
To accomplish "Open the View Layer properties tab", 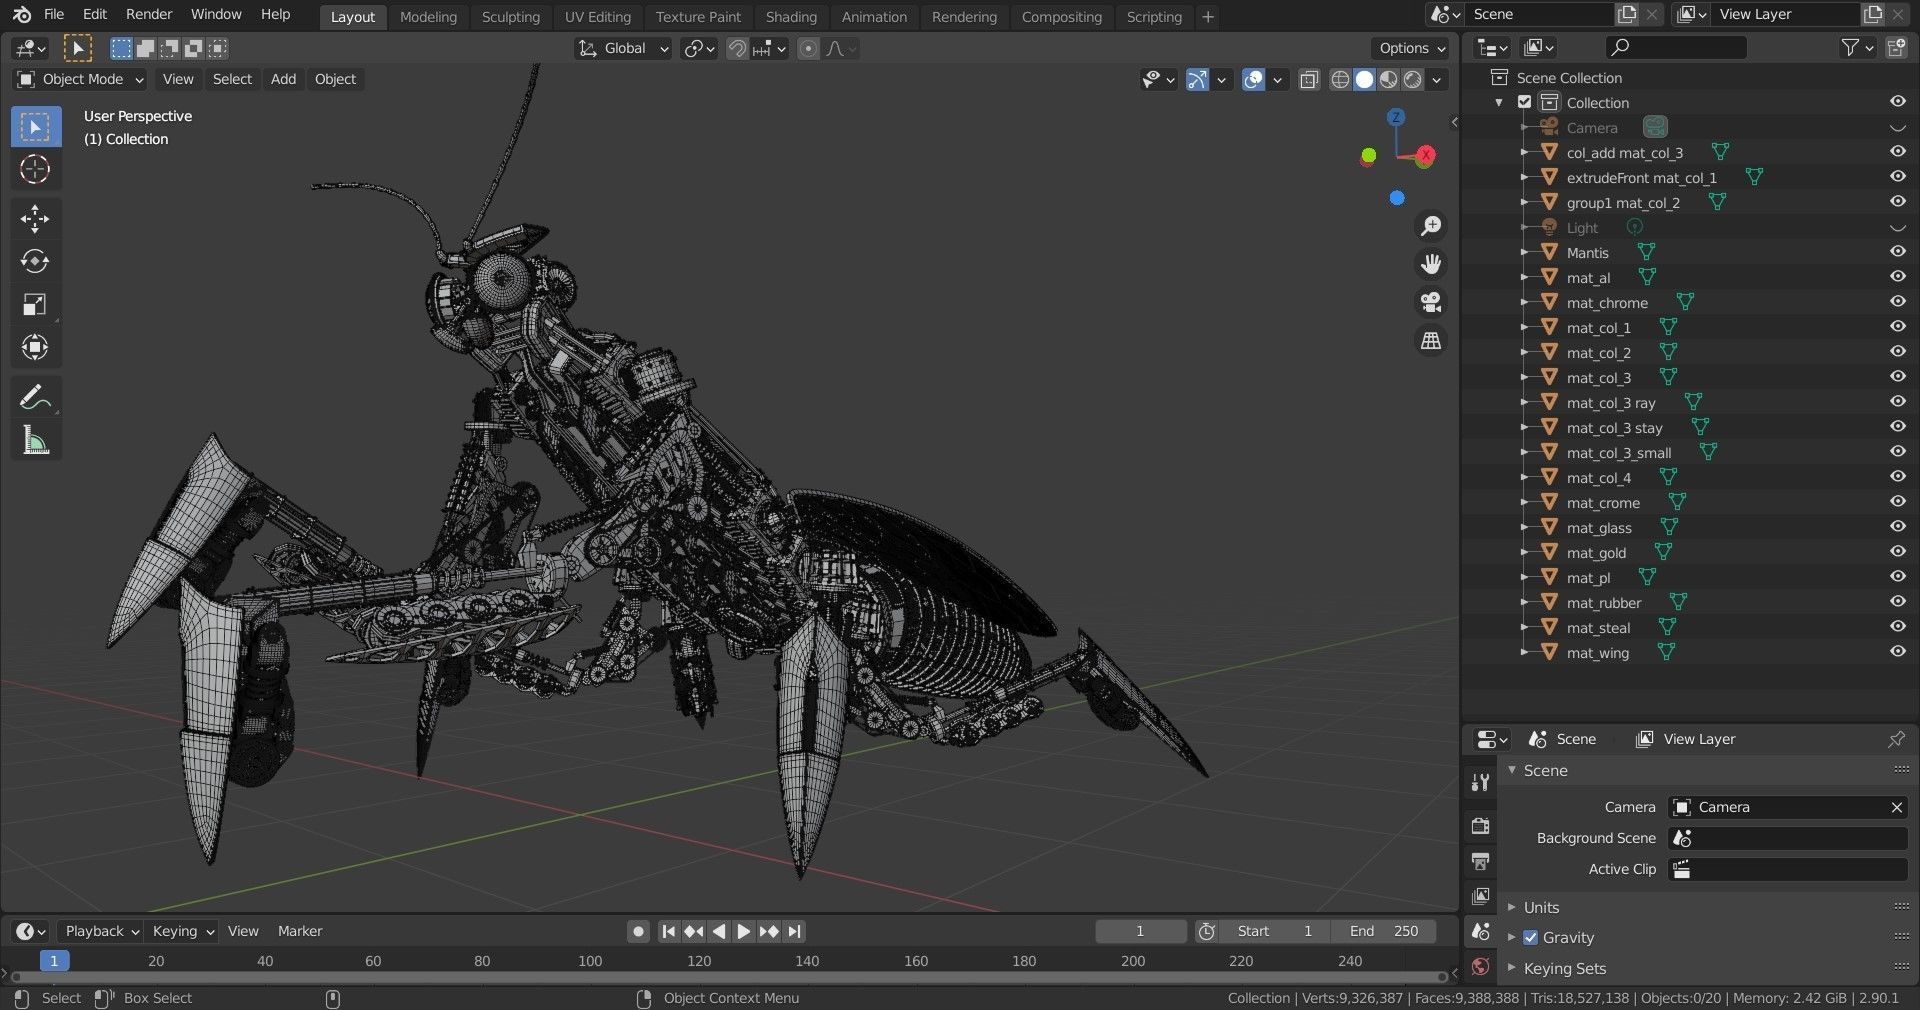I will pos(1480,896).
